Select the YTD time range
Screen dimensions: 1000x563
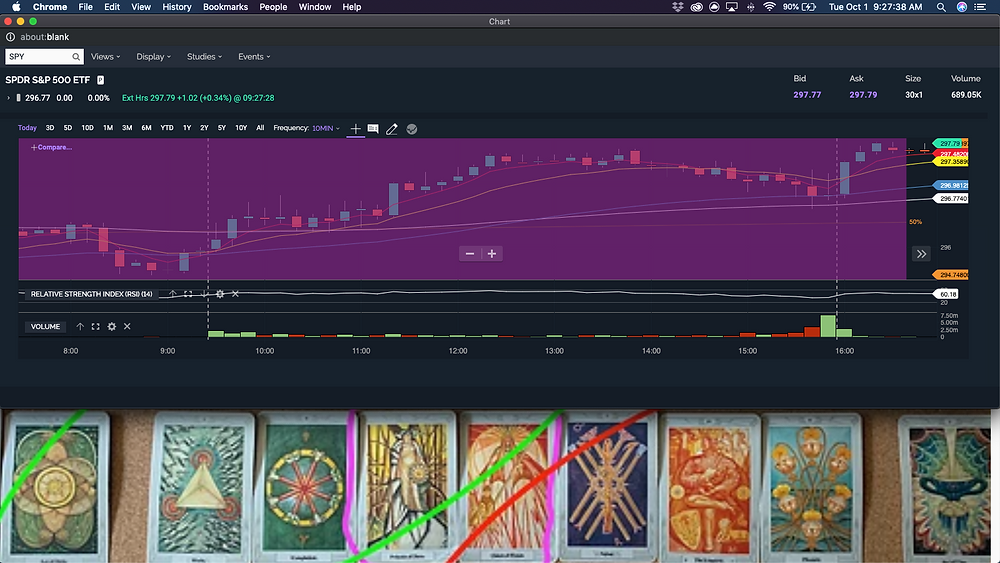click(166, 128)
